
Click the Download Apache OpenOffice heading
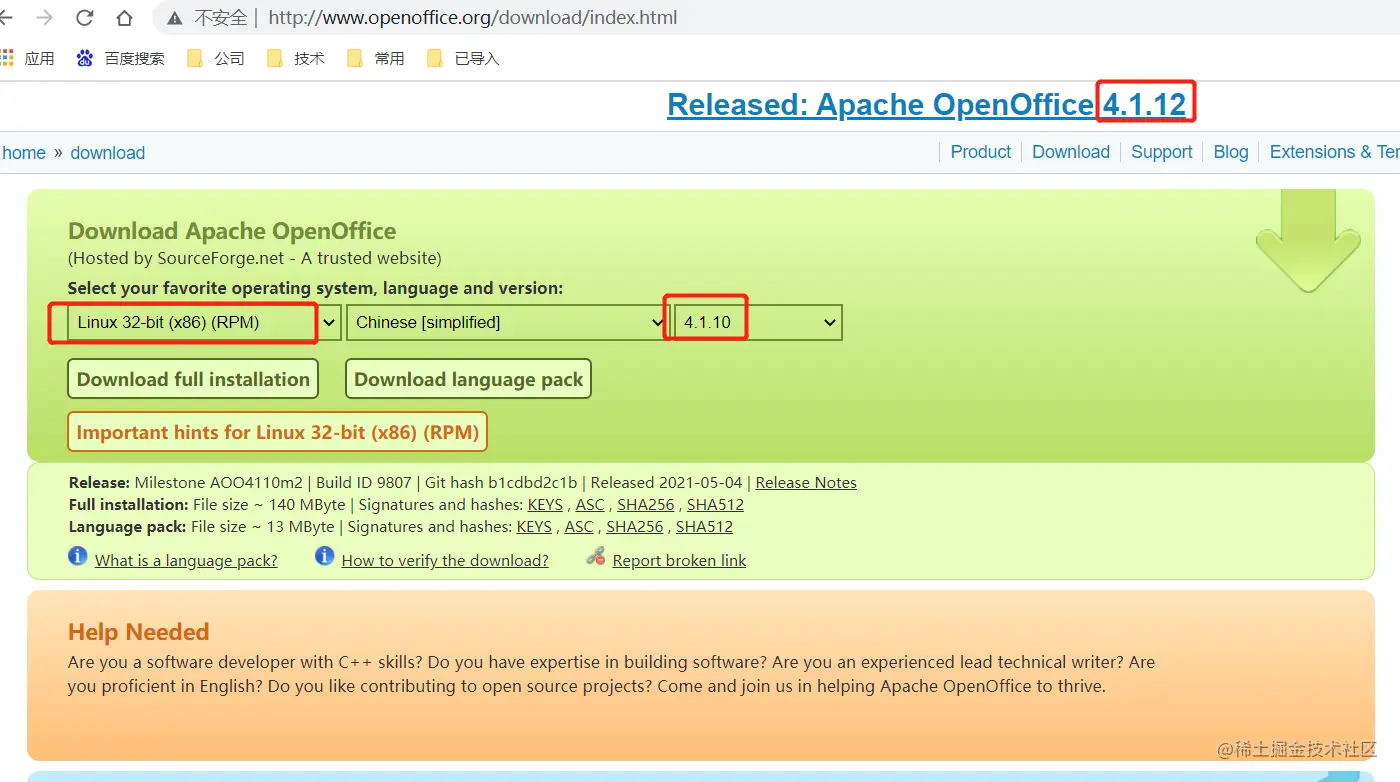(232, 231)
